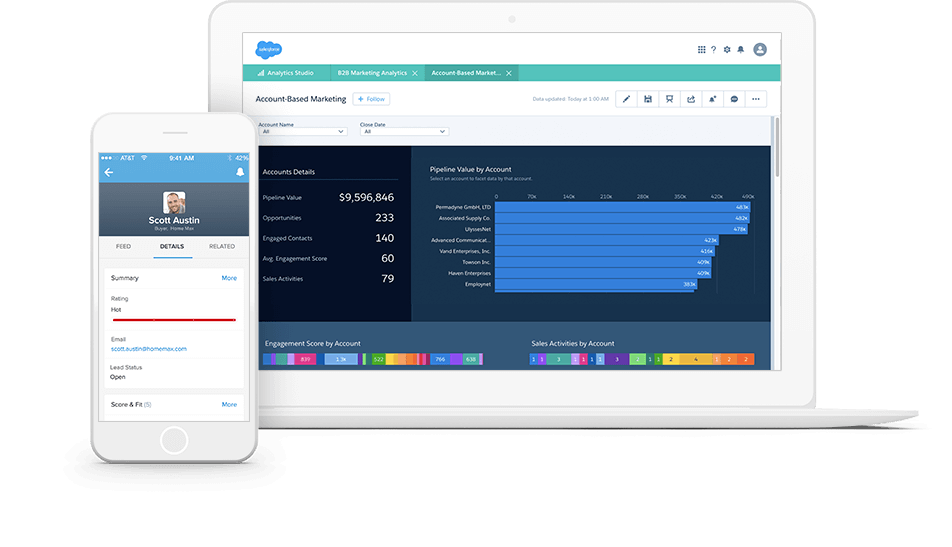
Task: Click the Help question mark icon
Action: pyautogui.click(x=713, y=49)
